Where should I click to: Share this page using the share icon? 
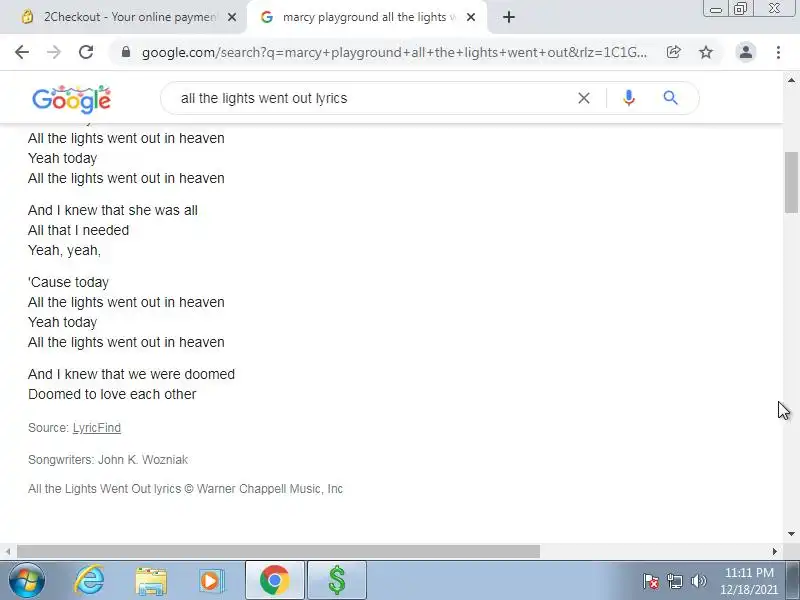673,52
